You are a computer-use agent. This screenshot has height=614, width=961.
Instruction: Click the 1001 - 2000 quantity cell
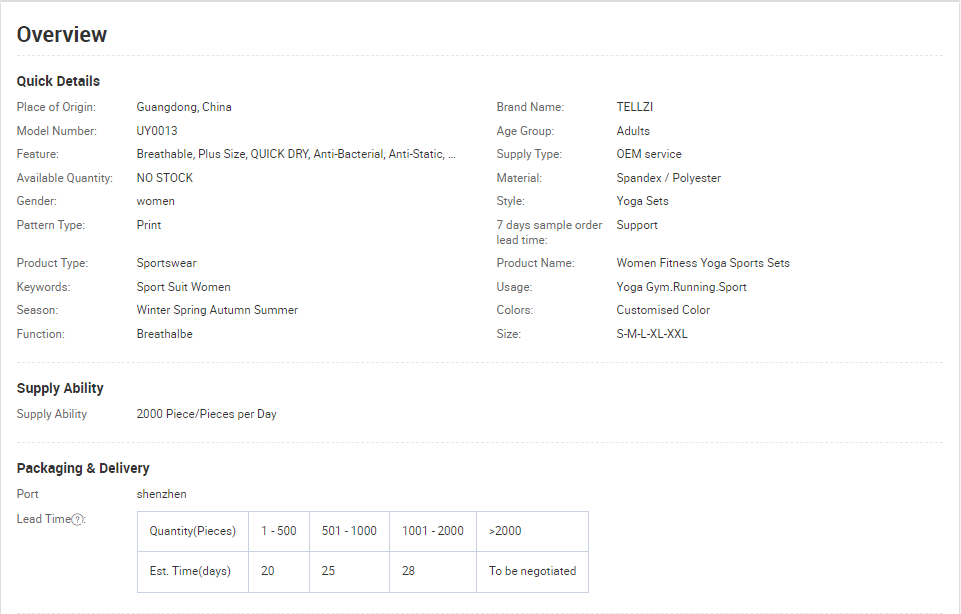[x=433, y=531]
